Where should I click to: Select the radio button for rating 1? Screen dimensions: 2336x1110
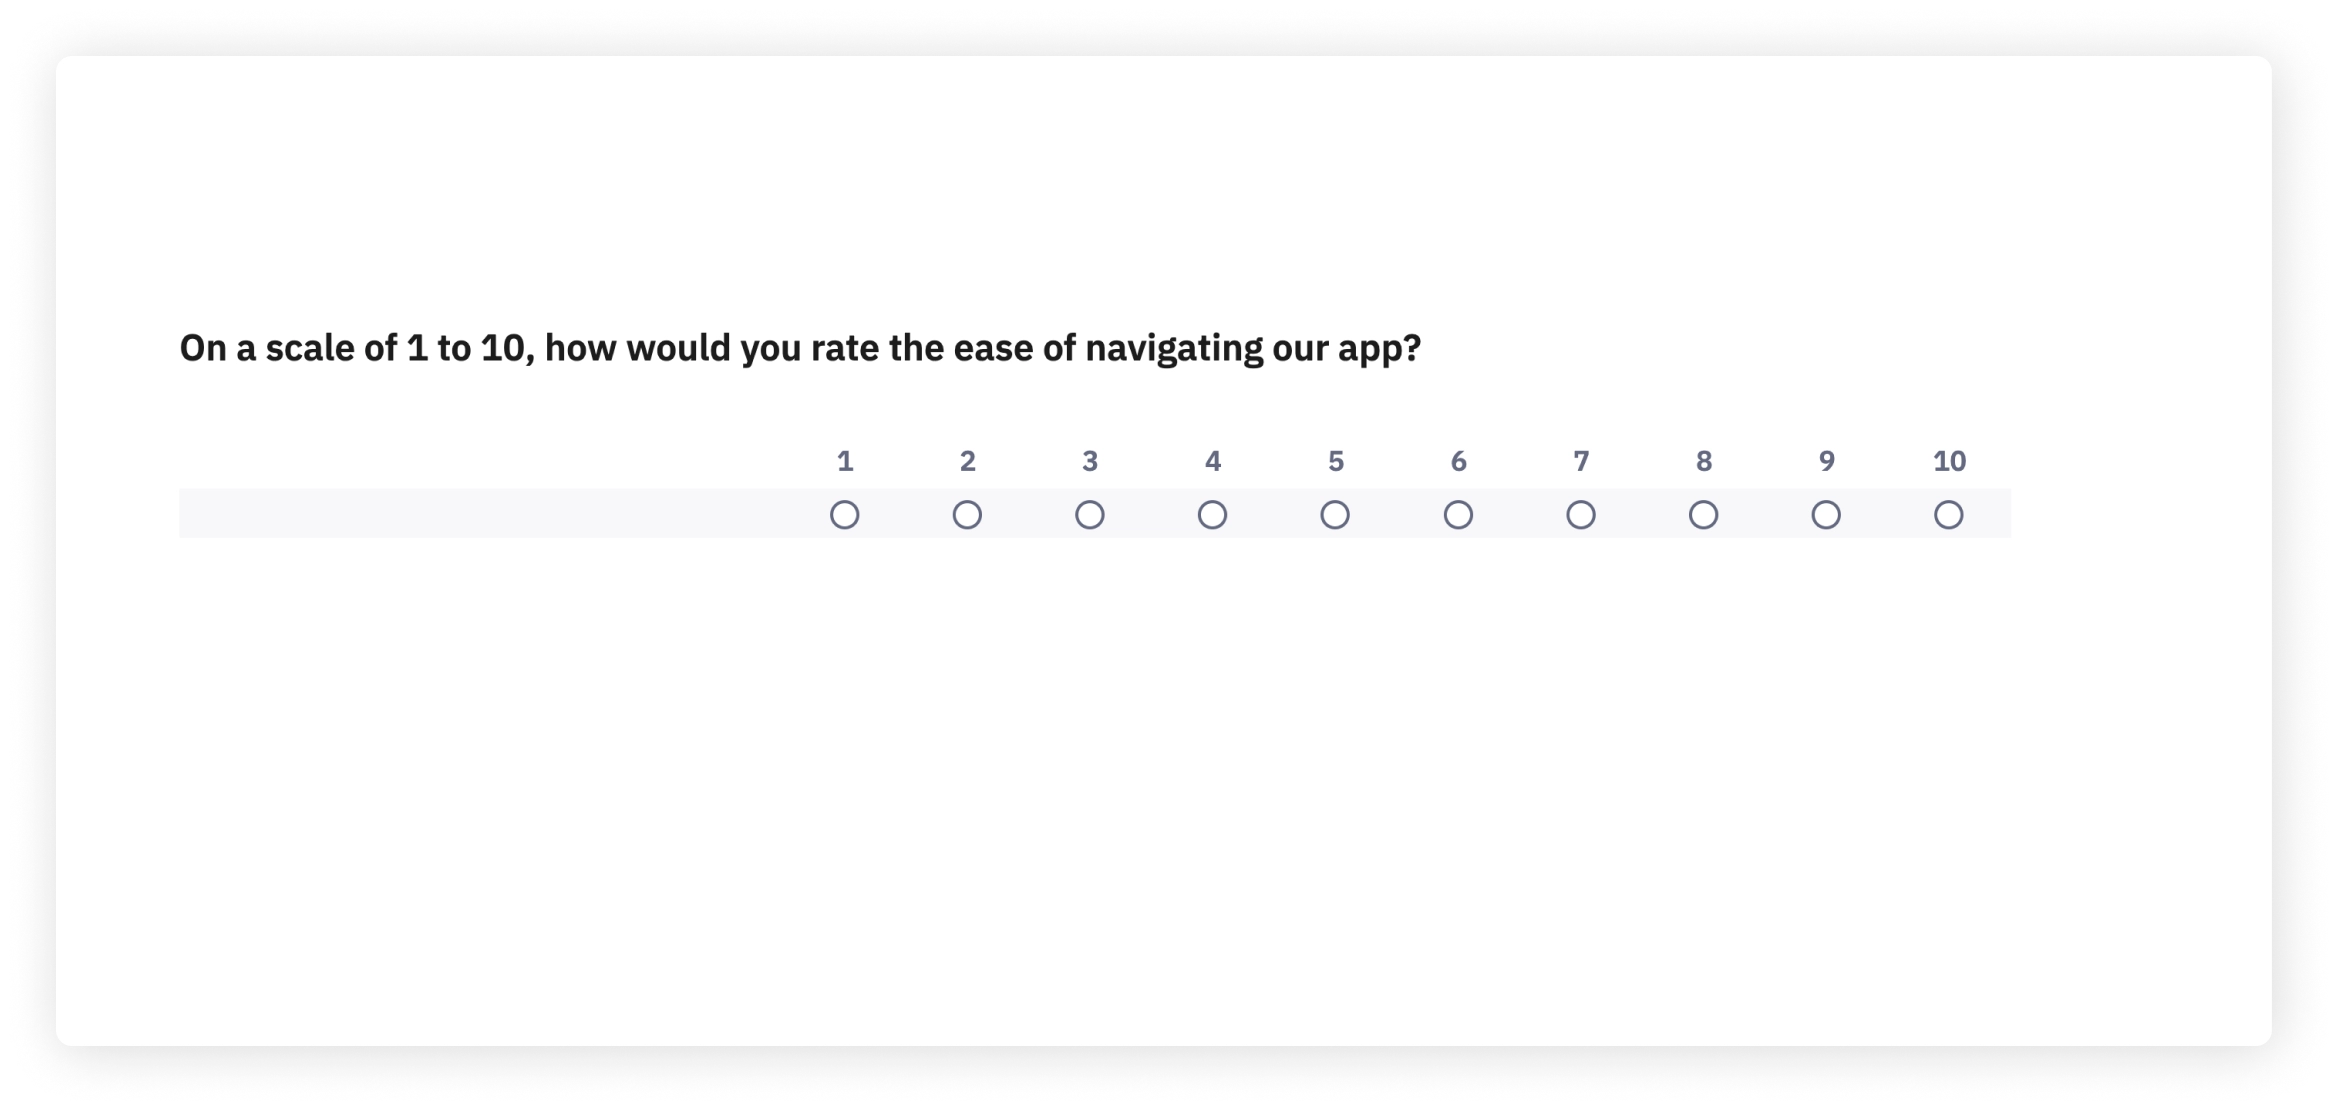844,515
